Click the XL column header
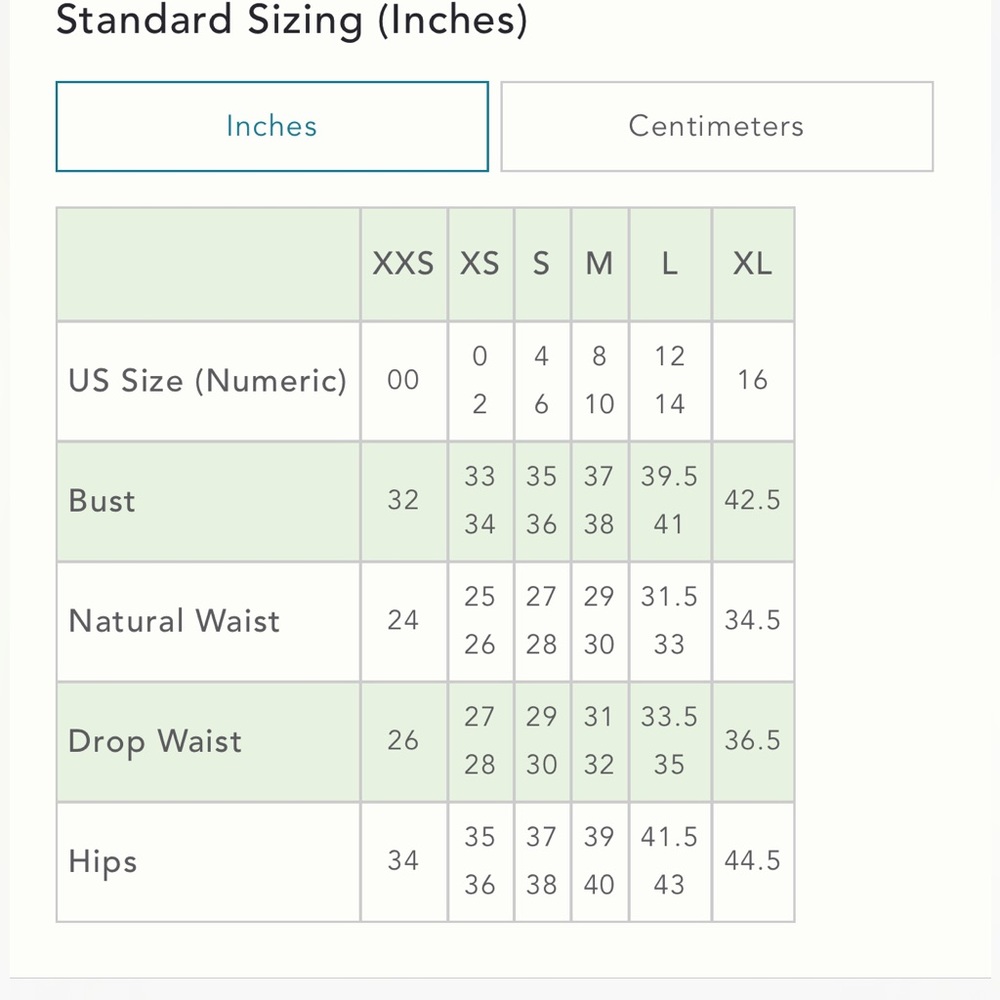 pos(752,264)
